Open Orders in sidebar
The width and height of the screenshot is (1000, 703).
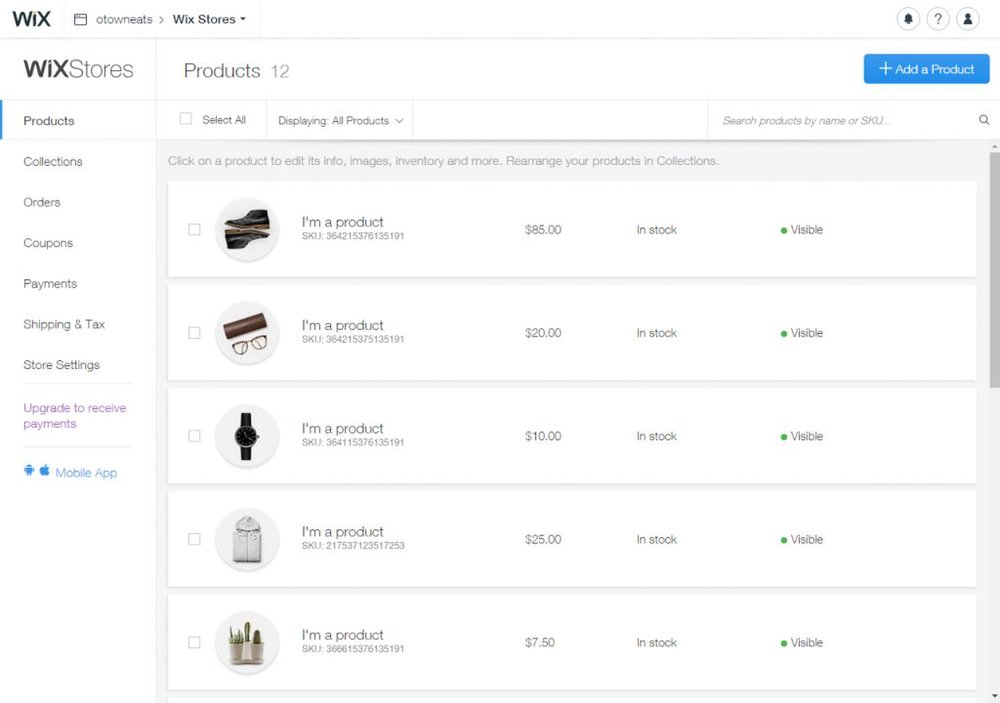[42, 202]
